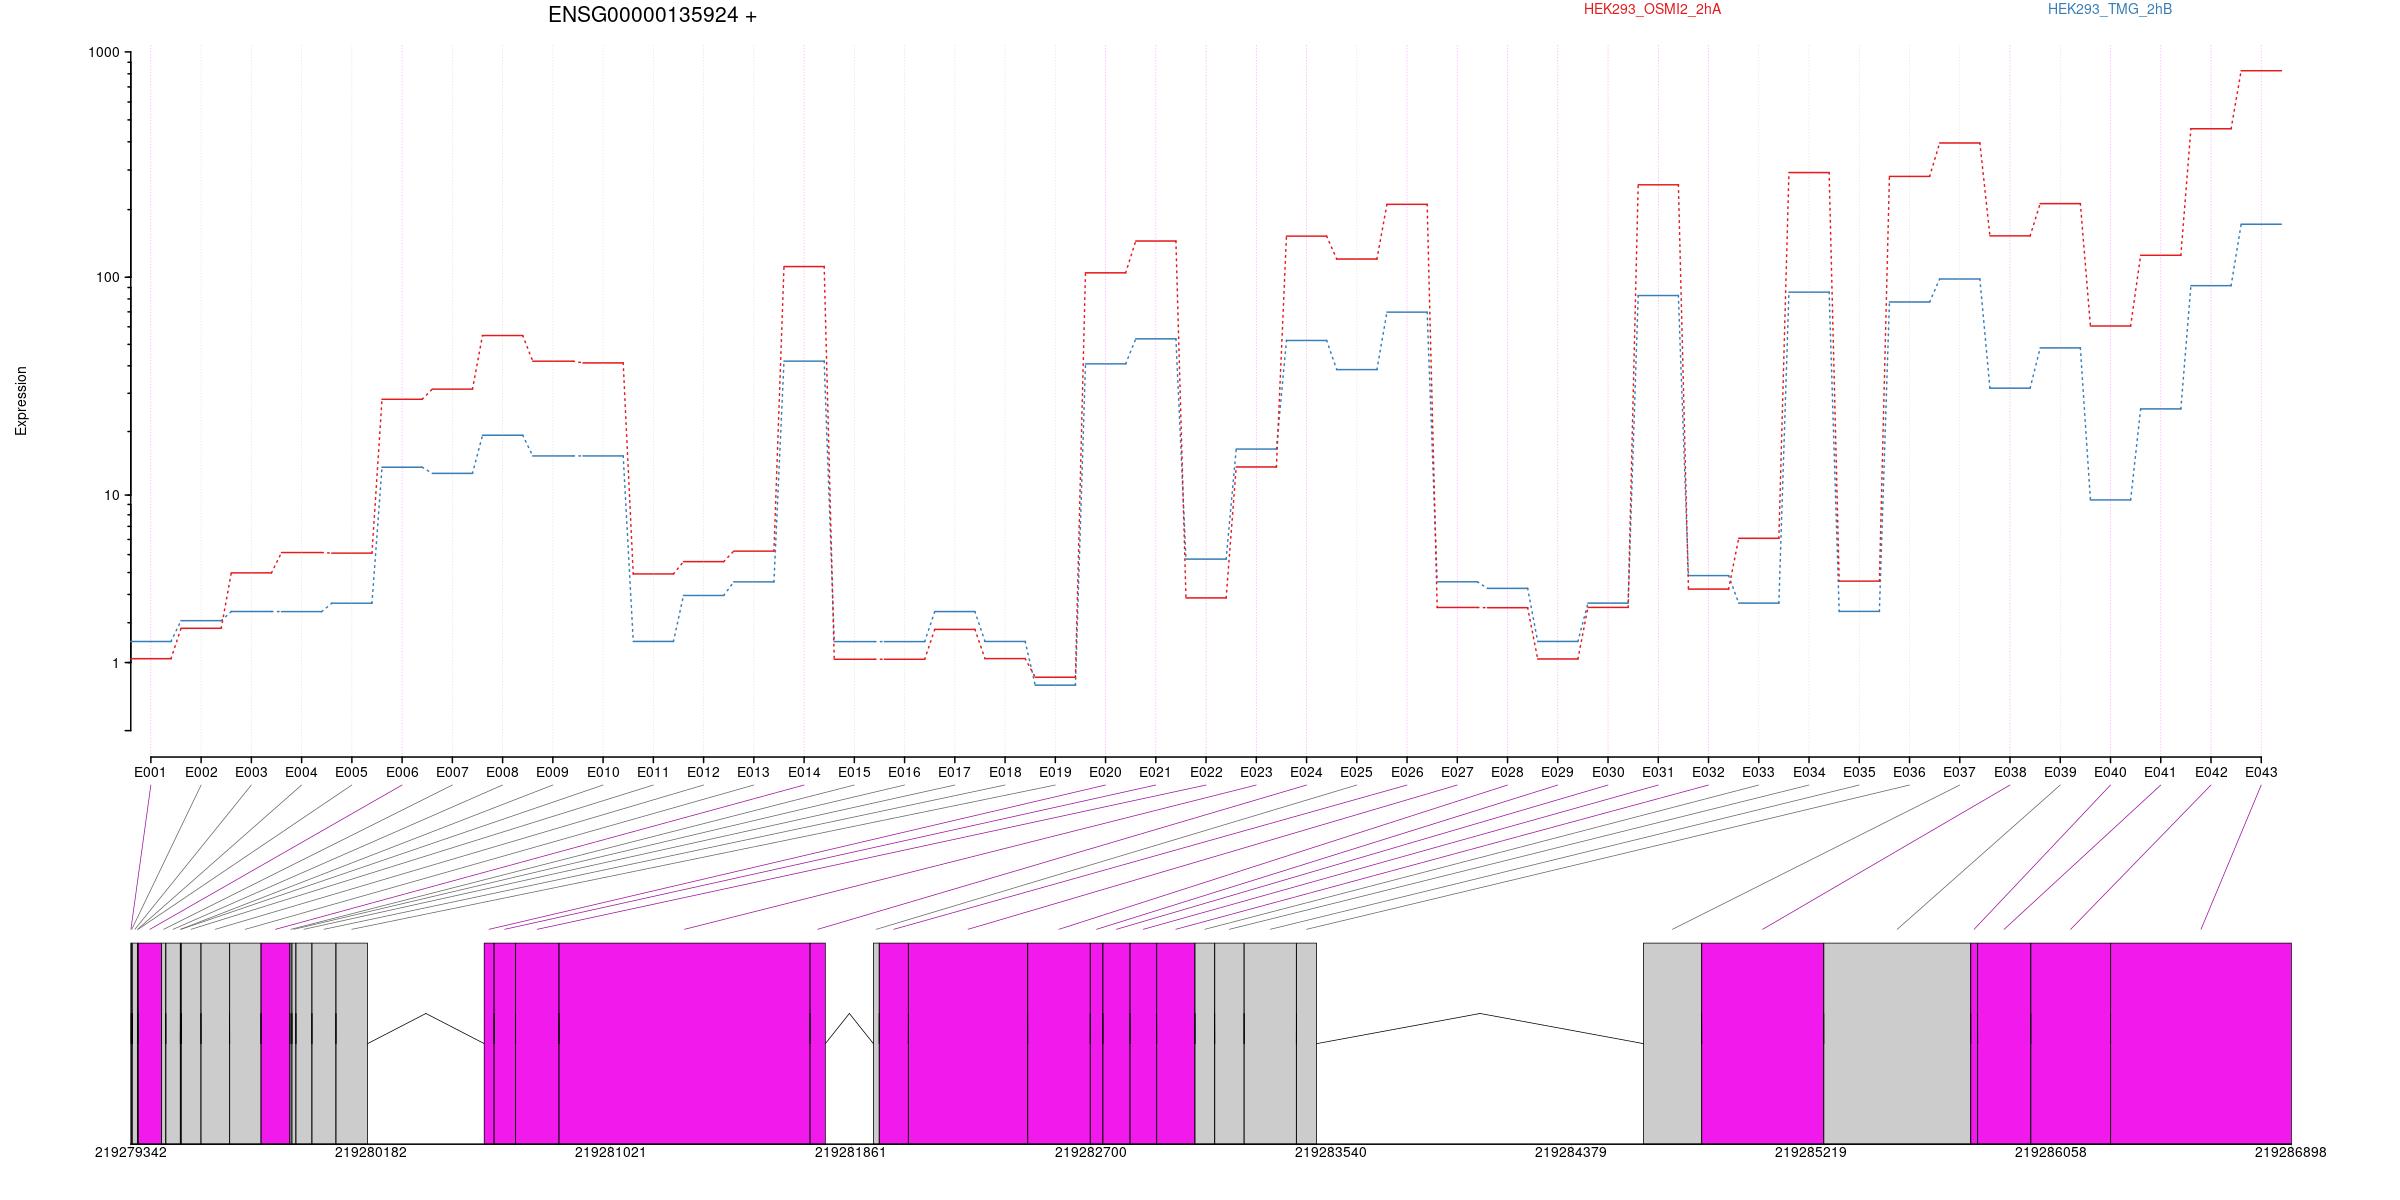Select exon label E004
Screen dimensions: 2400x1200
301,772
